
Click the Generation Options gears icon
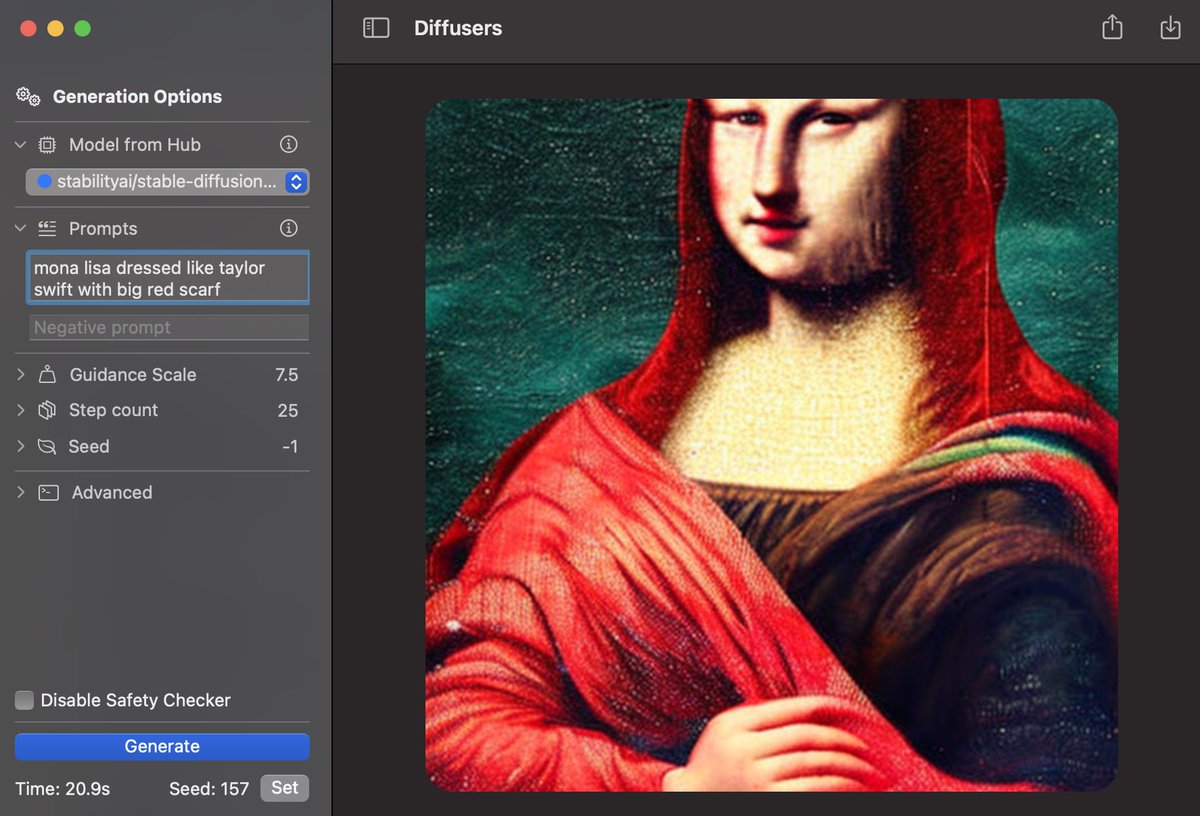click(x=28, y=96)
